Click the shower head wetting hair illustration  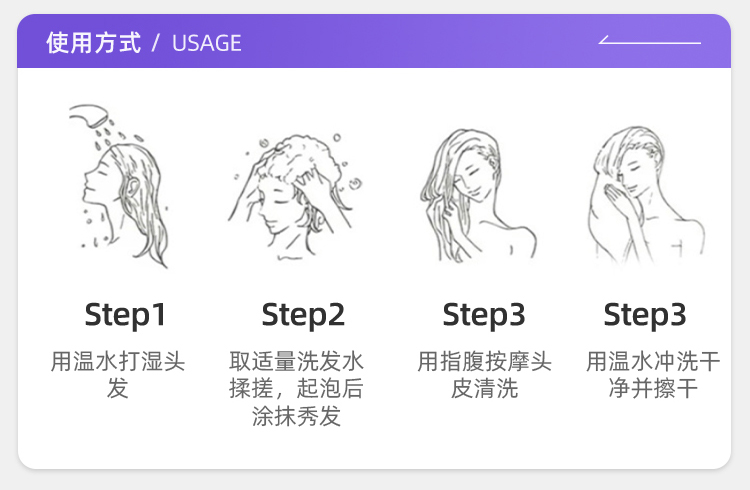[119, 186]
